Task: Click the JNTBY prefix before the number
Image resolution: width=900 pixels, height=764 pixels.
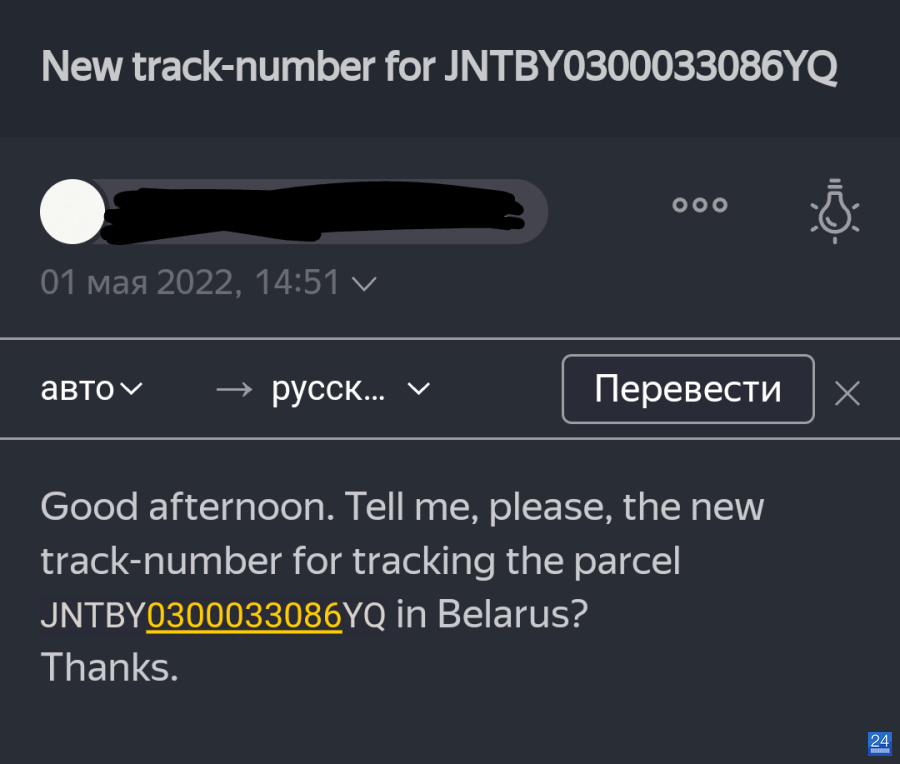Action: point(93,614)
